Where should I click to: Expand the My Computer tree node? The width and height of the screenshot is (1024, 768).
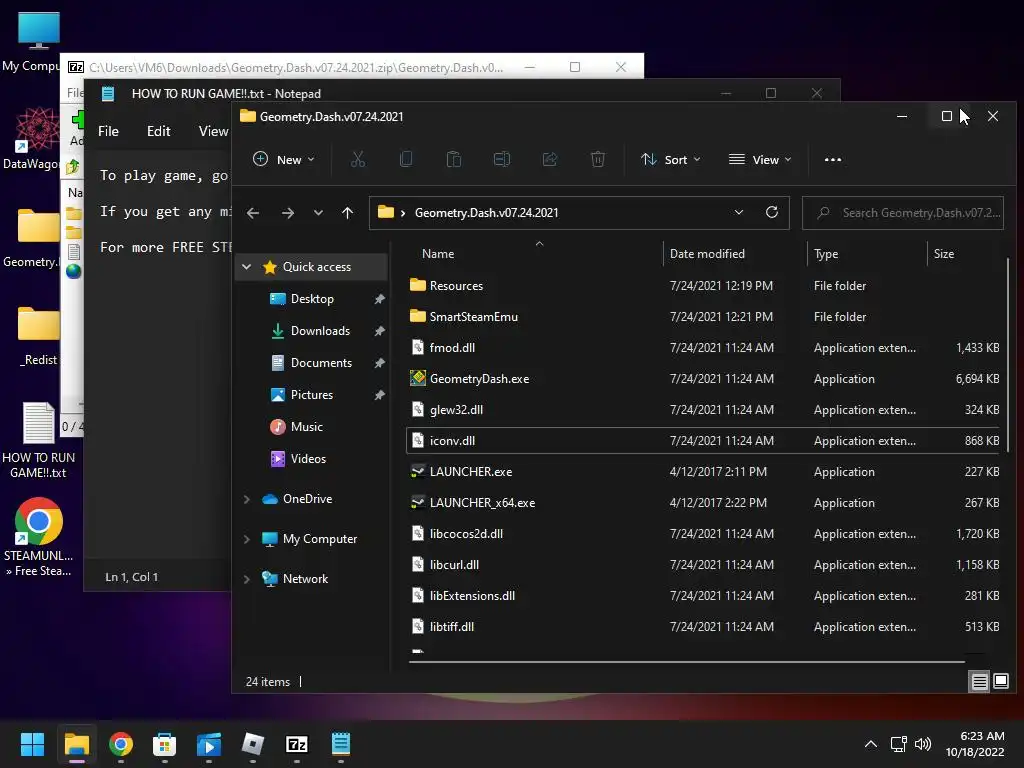[x=247, y=539]
